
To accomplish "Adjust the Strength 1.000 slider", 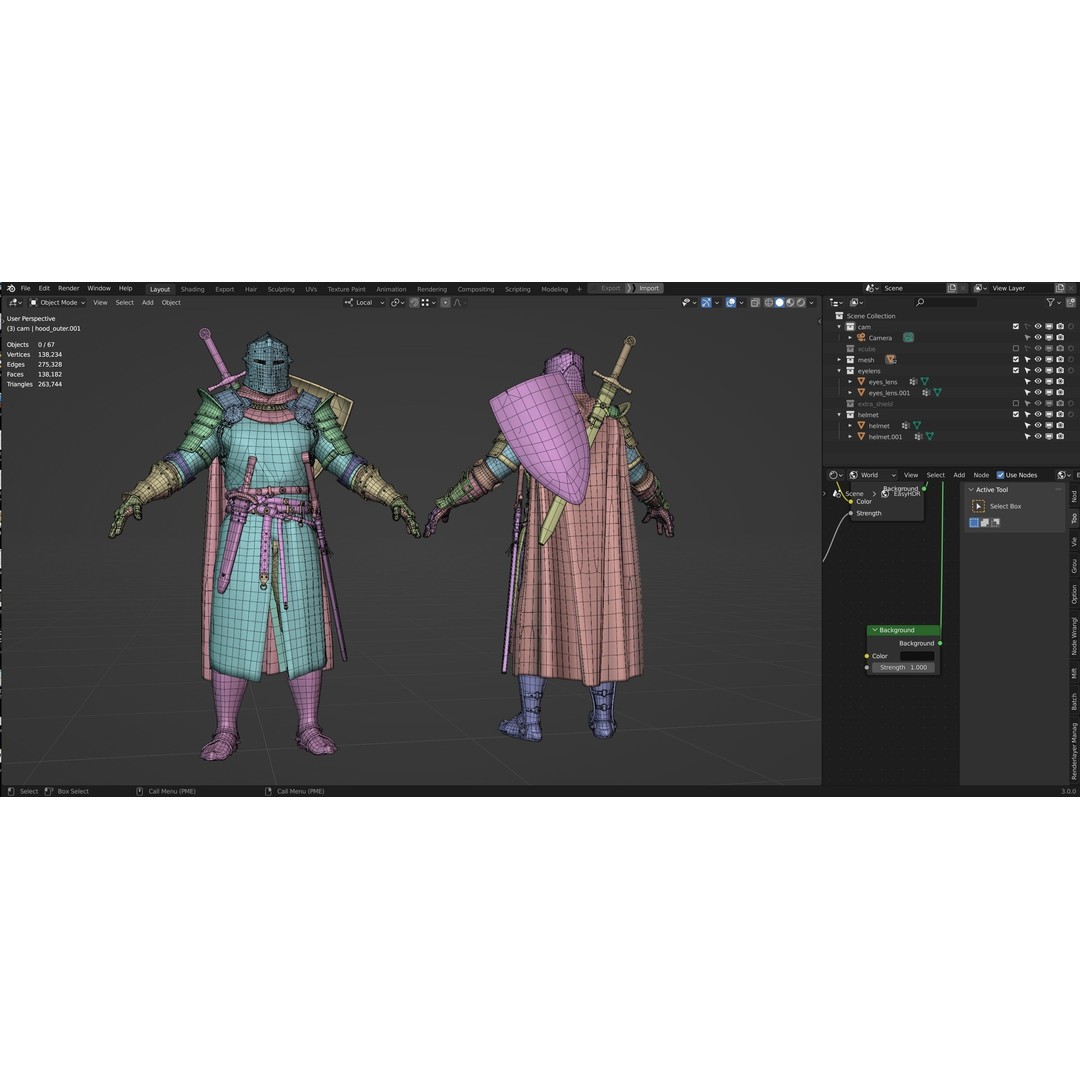I will [903, 667].
